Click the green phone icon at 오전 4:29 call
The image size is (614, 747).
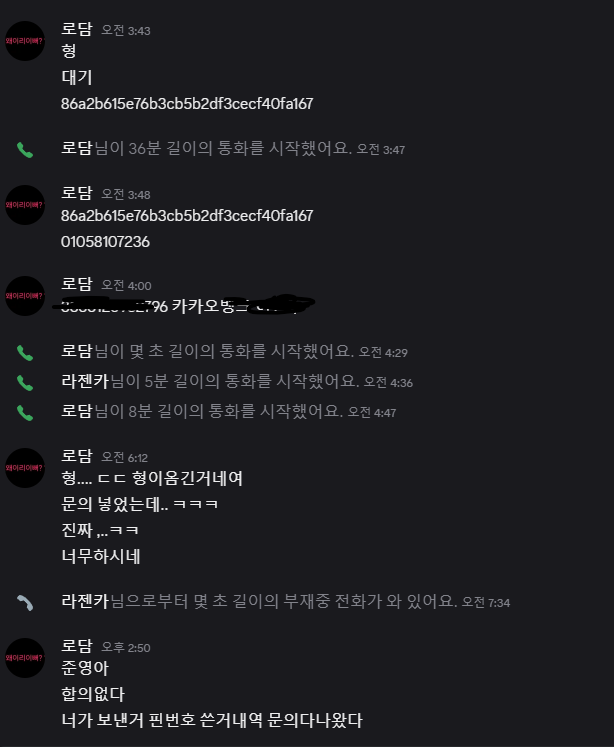click(x=25, y=353)
